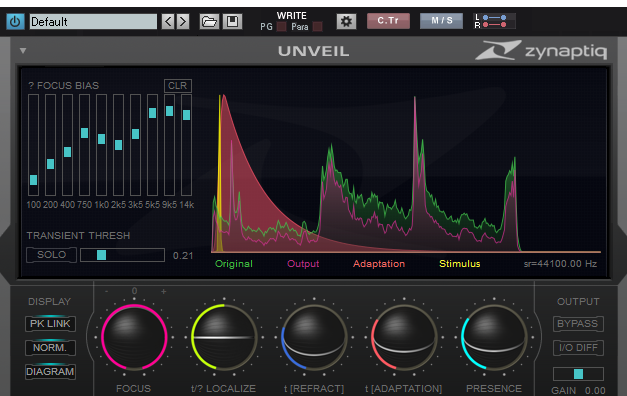Toggle the M/S mode button

point(441,21)
